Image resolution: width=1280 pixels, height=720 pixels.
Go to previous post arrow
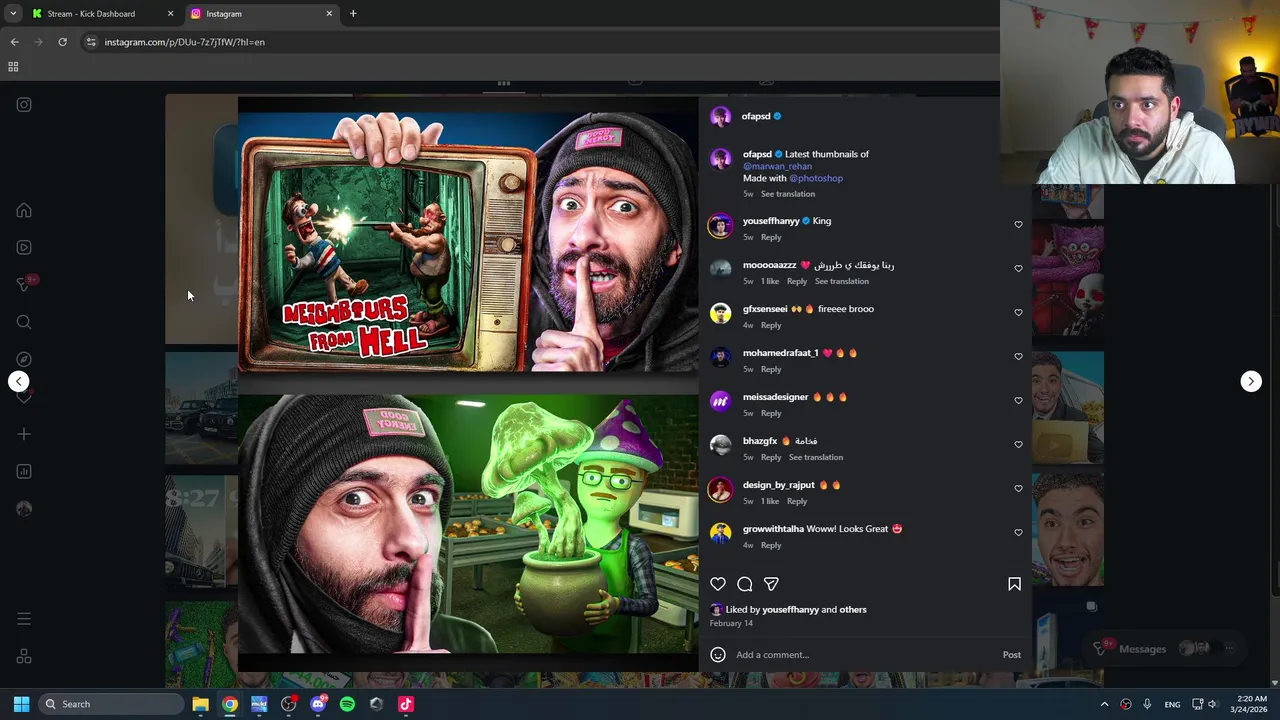coord(19,381)
